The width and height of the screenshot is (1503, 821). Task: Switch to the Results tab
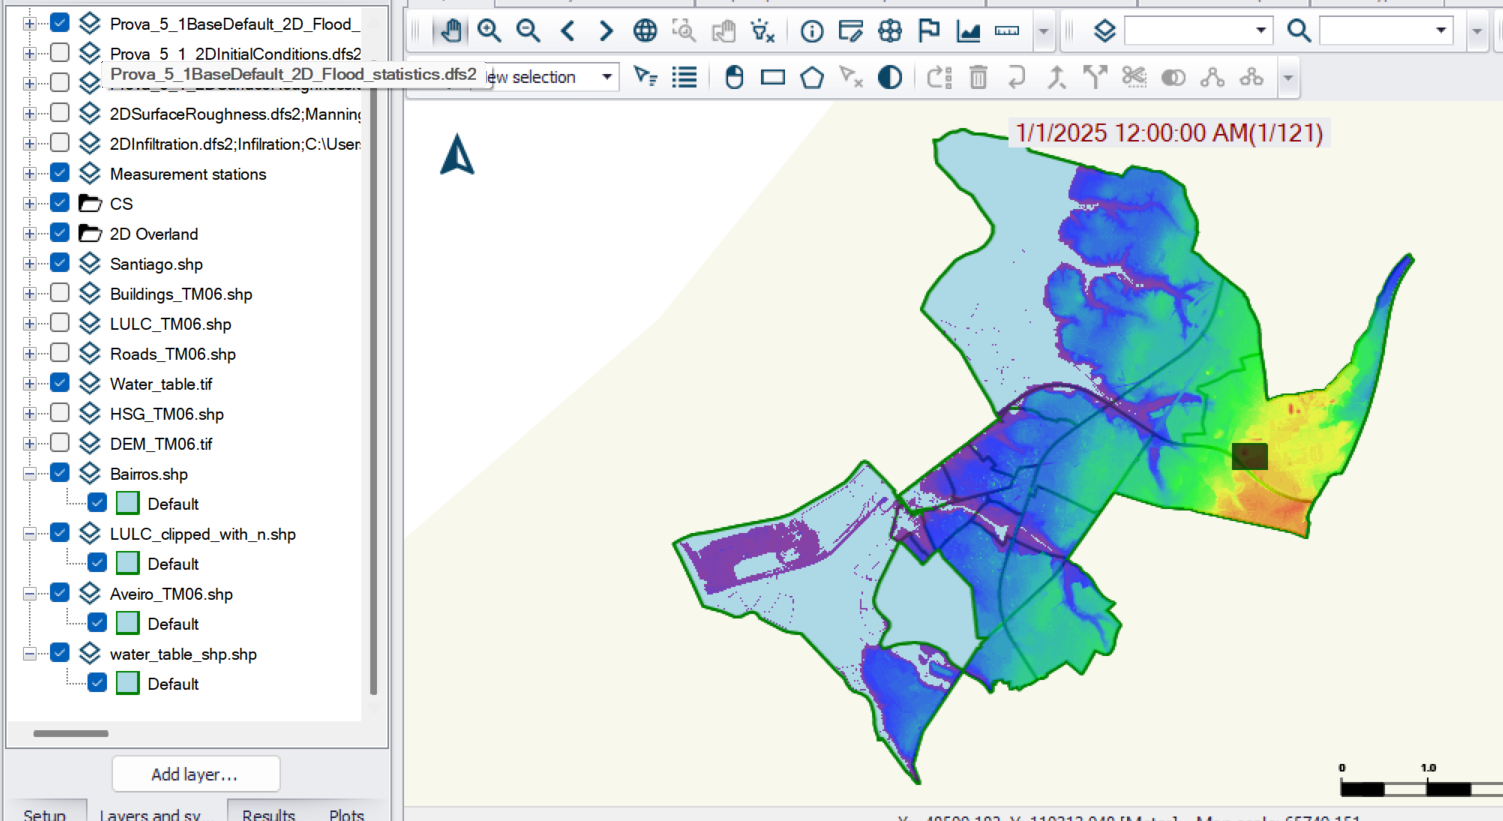(268, 814)
